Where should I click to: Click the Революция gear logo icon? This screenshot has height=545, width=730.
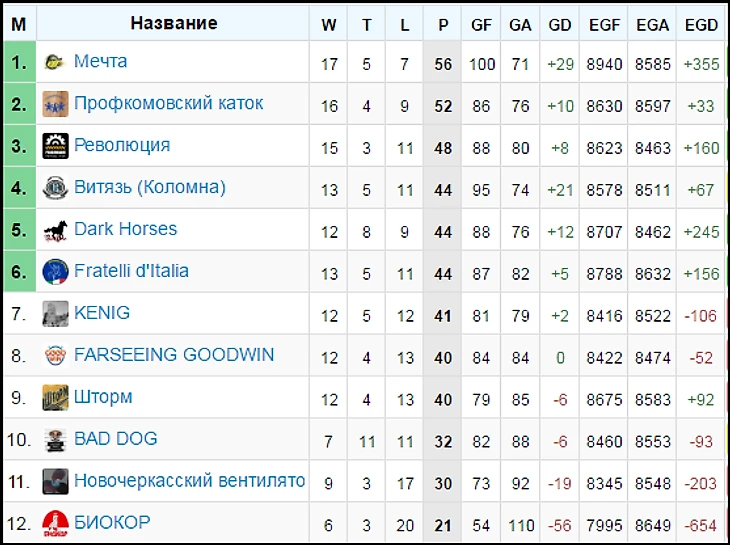[x=55, y=146]
